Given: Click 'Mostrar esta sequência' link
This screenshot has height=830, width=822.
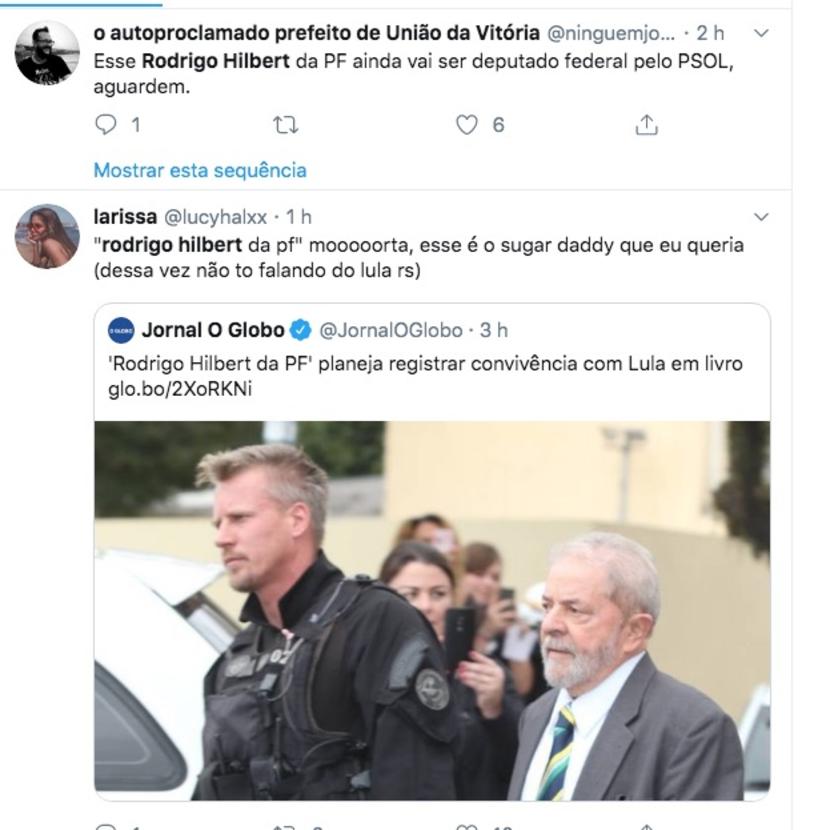Looking at the screenshot, I should [x=200, y=170].
